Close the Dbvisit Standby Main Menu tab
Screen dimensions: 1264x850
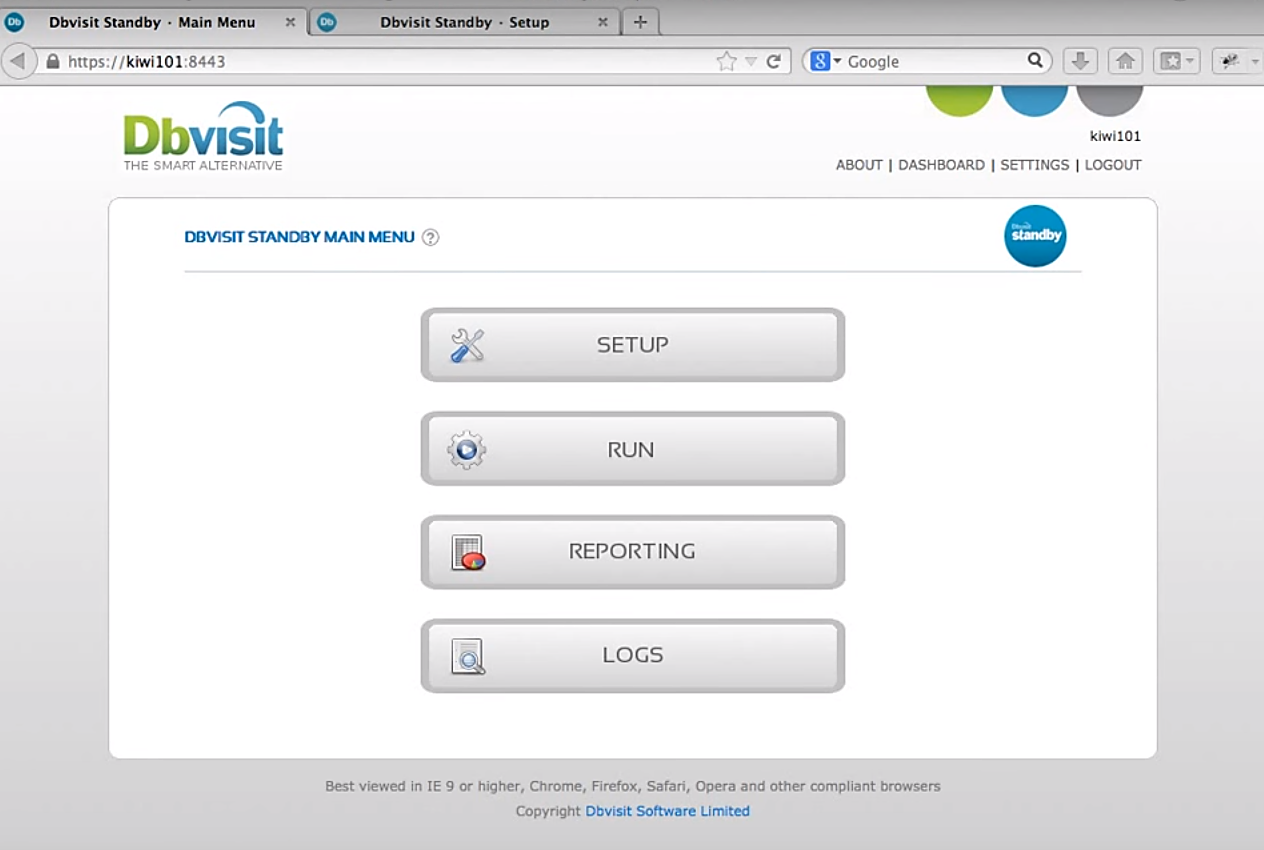coord(290,22)
